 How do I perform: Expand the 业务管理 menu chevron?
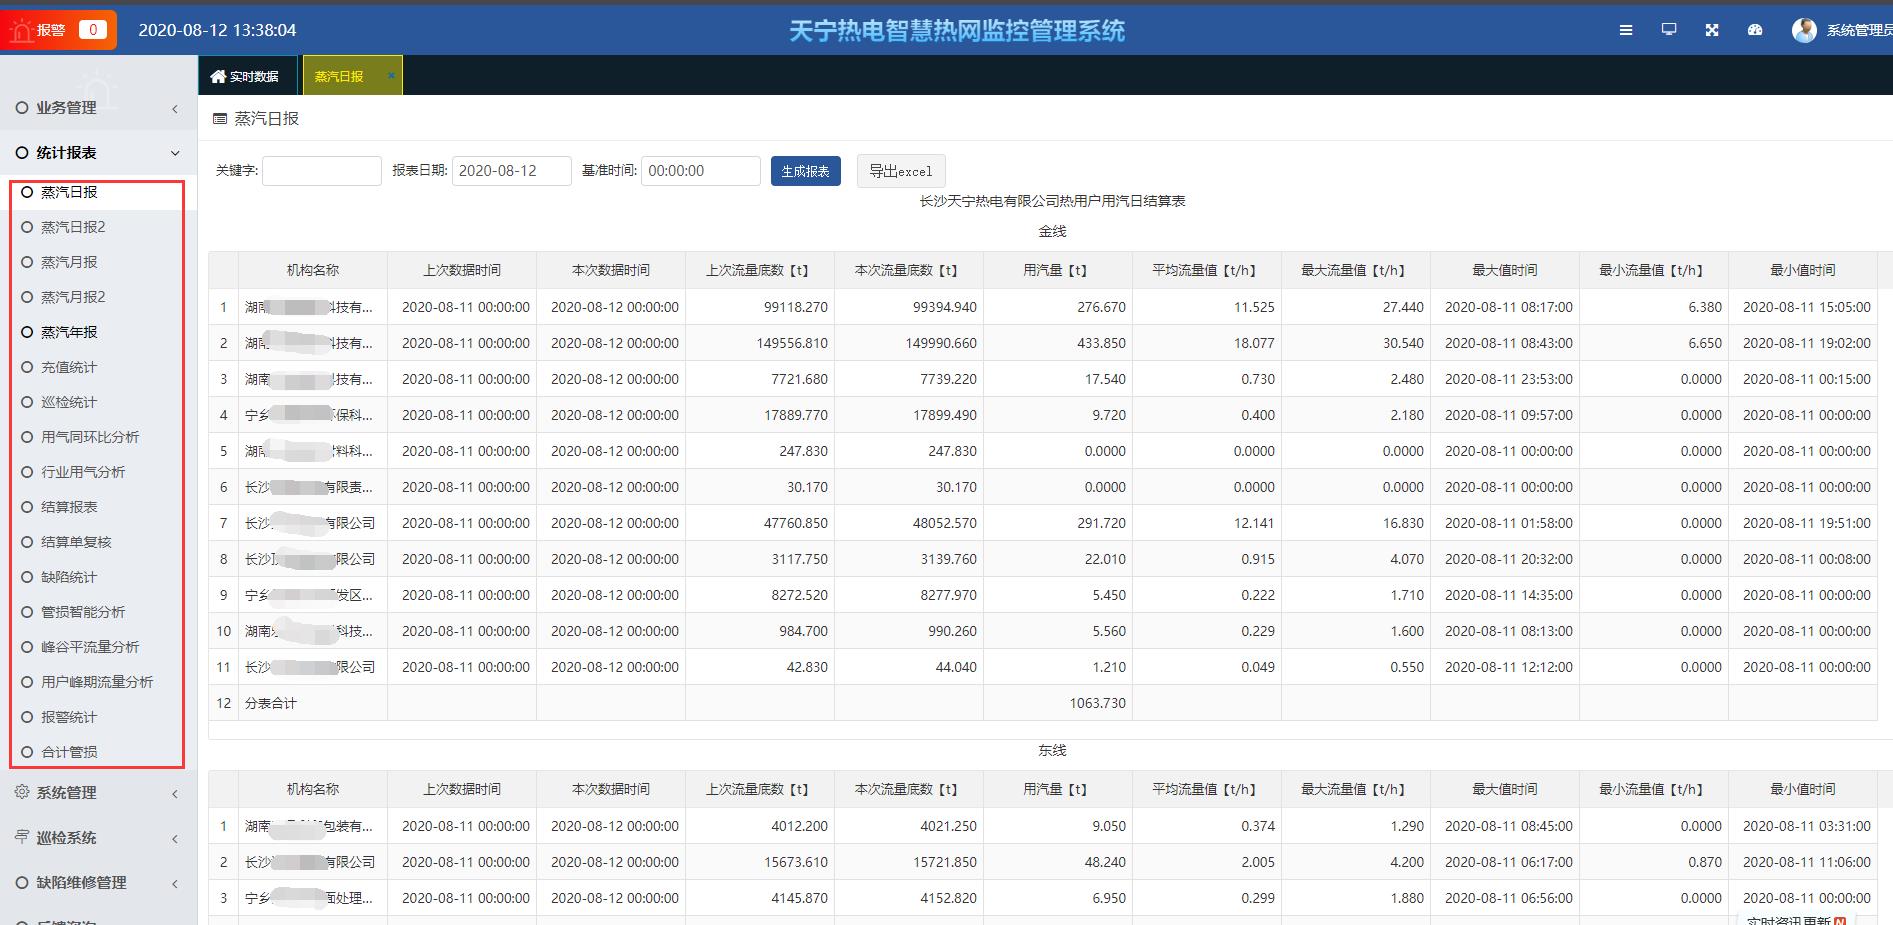click(x=175, y=108)
